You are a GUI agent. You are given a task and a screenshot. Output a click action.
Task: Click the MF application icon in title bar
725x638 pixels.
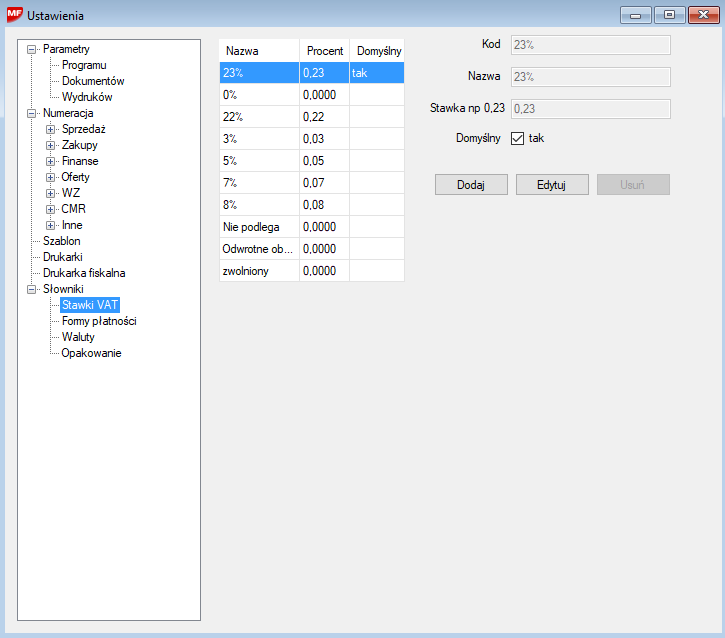click(x=15, y=15)
